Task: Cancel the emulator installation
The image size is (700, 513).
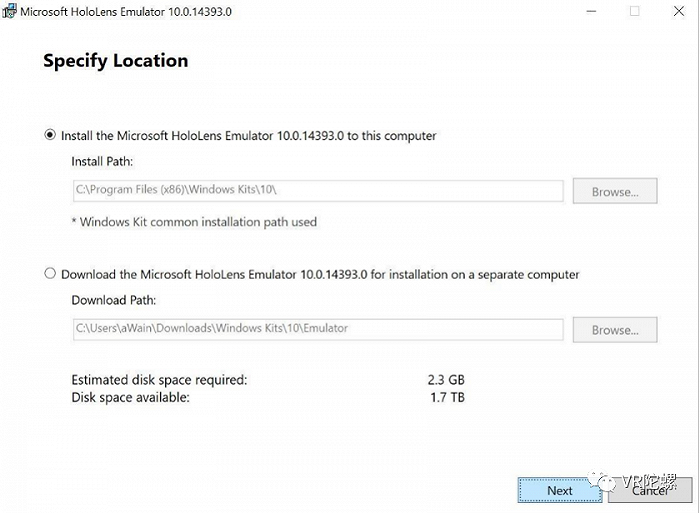Action: tap(650, 490)
